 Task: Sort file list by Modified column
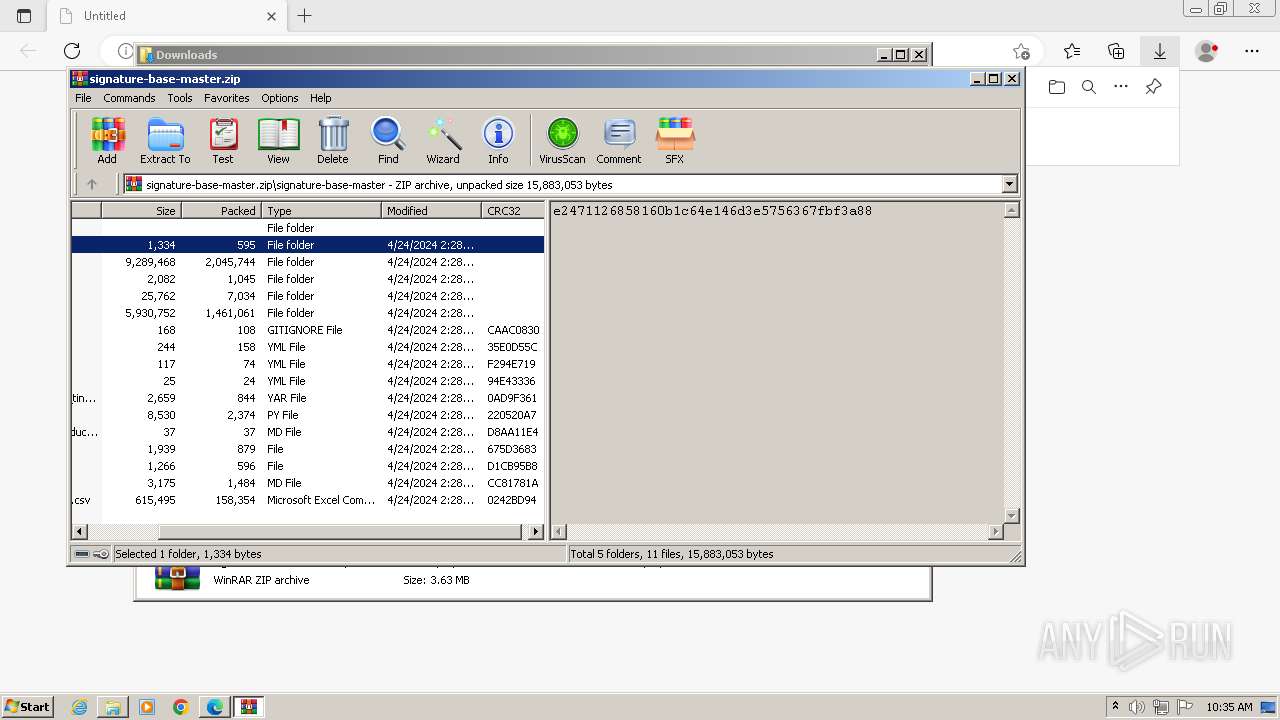pyautogui.click(x=431, y=211)
